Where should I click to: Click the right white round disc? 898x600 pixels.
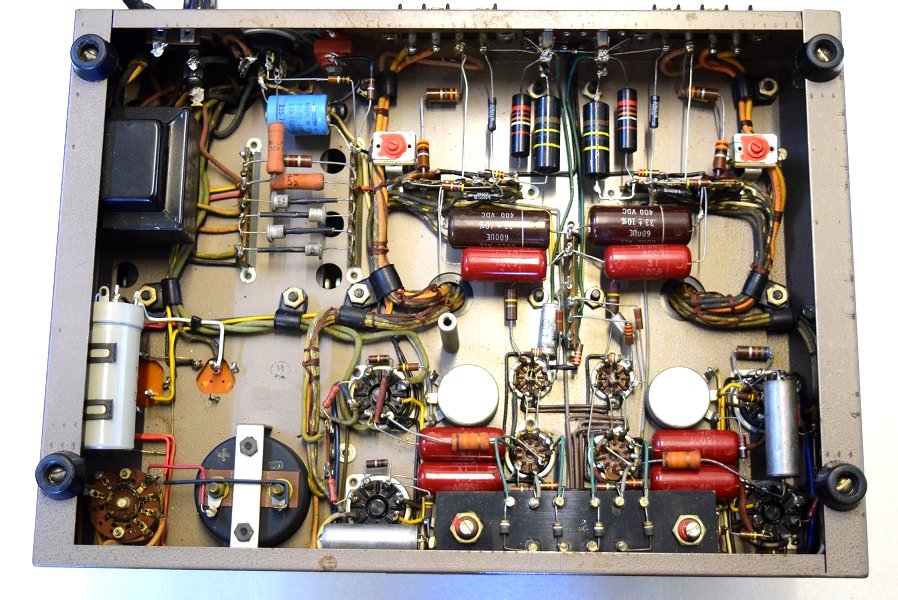pyautogui.click(x=677, y=397)
